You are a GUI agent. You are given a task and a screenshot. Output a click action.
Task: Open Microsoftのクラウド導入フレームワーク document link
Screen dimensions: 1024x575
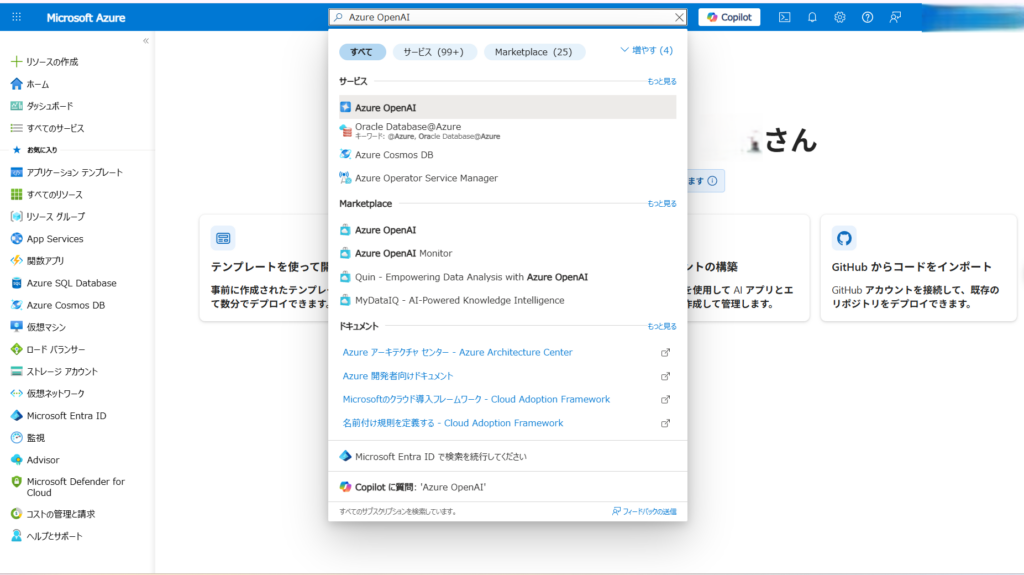tap(476, 399)
